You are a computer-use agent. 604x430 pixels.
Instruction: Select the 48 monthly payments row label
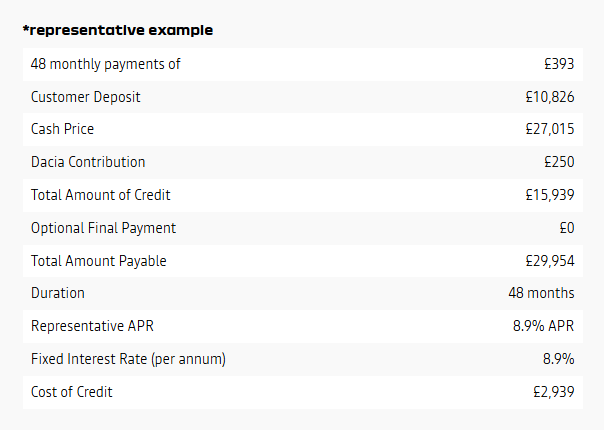click(x=106, y=64)
